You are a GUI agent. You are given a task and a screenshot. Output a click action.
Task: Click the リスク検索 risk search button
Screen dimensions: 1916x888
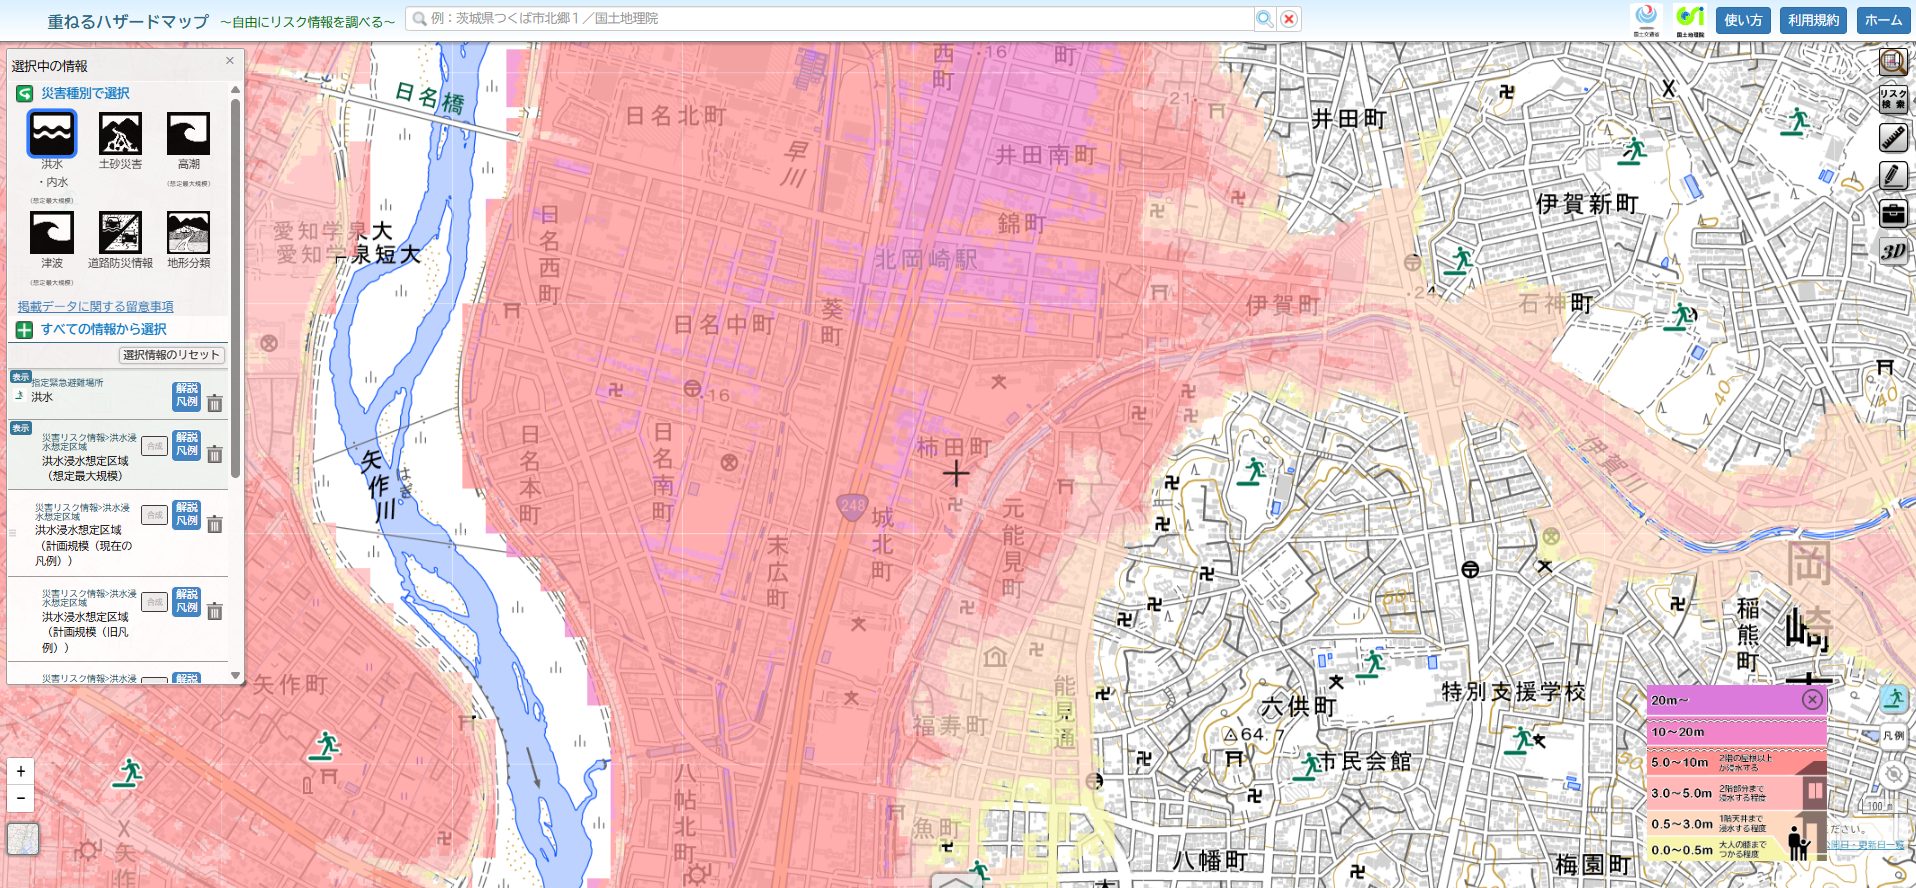1892,99
